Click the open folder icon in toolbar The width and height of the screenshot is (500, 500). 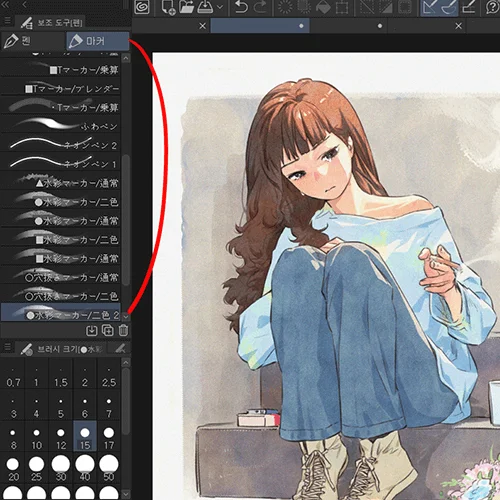(186, 7)
